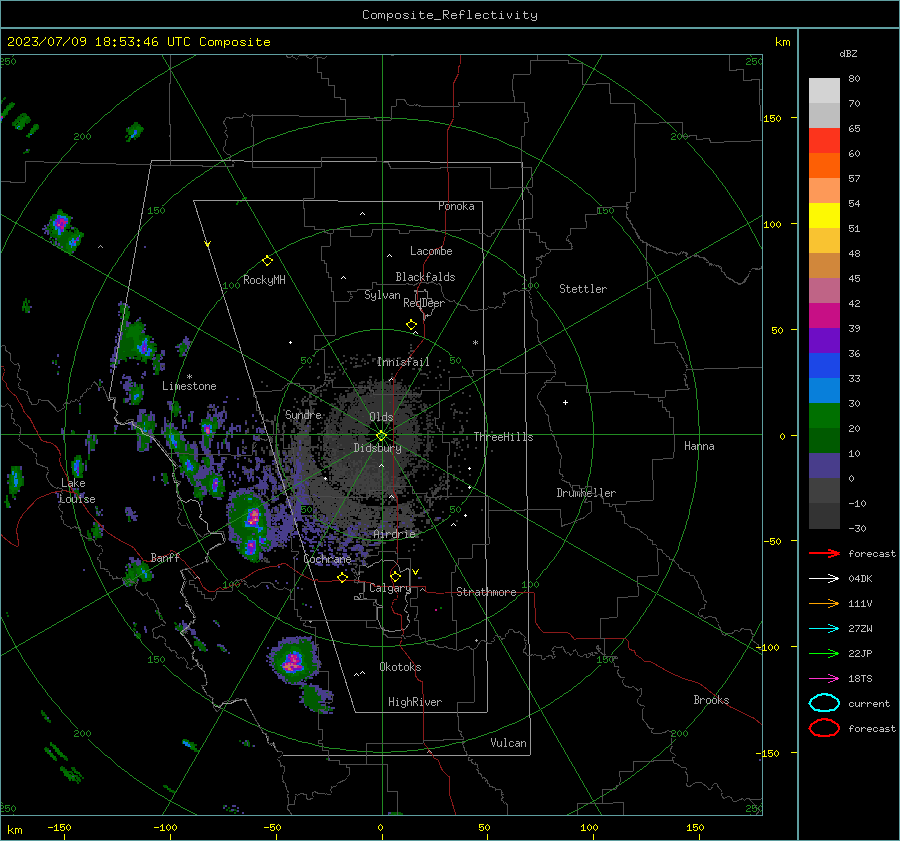The image size is (900, 841).
Task: Click the Olds label
Action: (x=381, y=417)
